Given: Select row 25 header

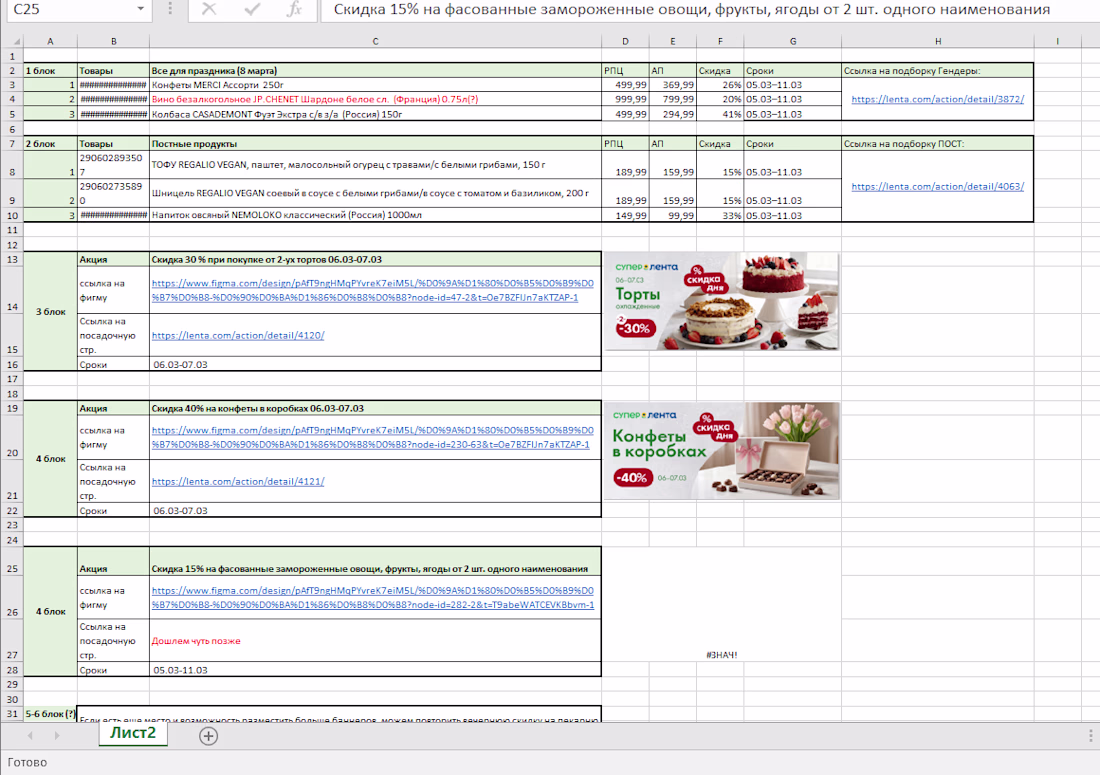Looking at the screenshot, I should point(12,561).
